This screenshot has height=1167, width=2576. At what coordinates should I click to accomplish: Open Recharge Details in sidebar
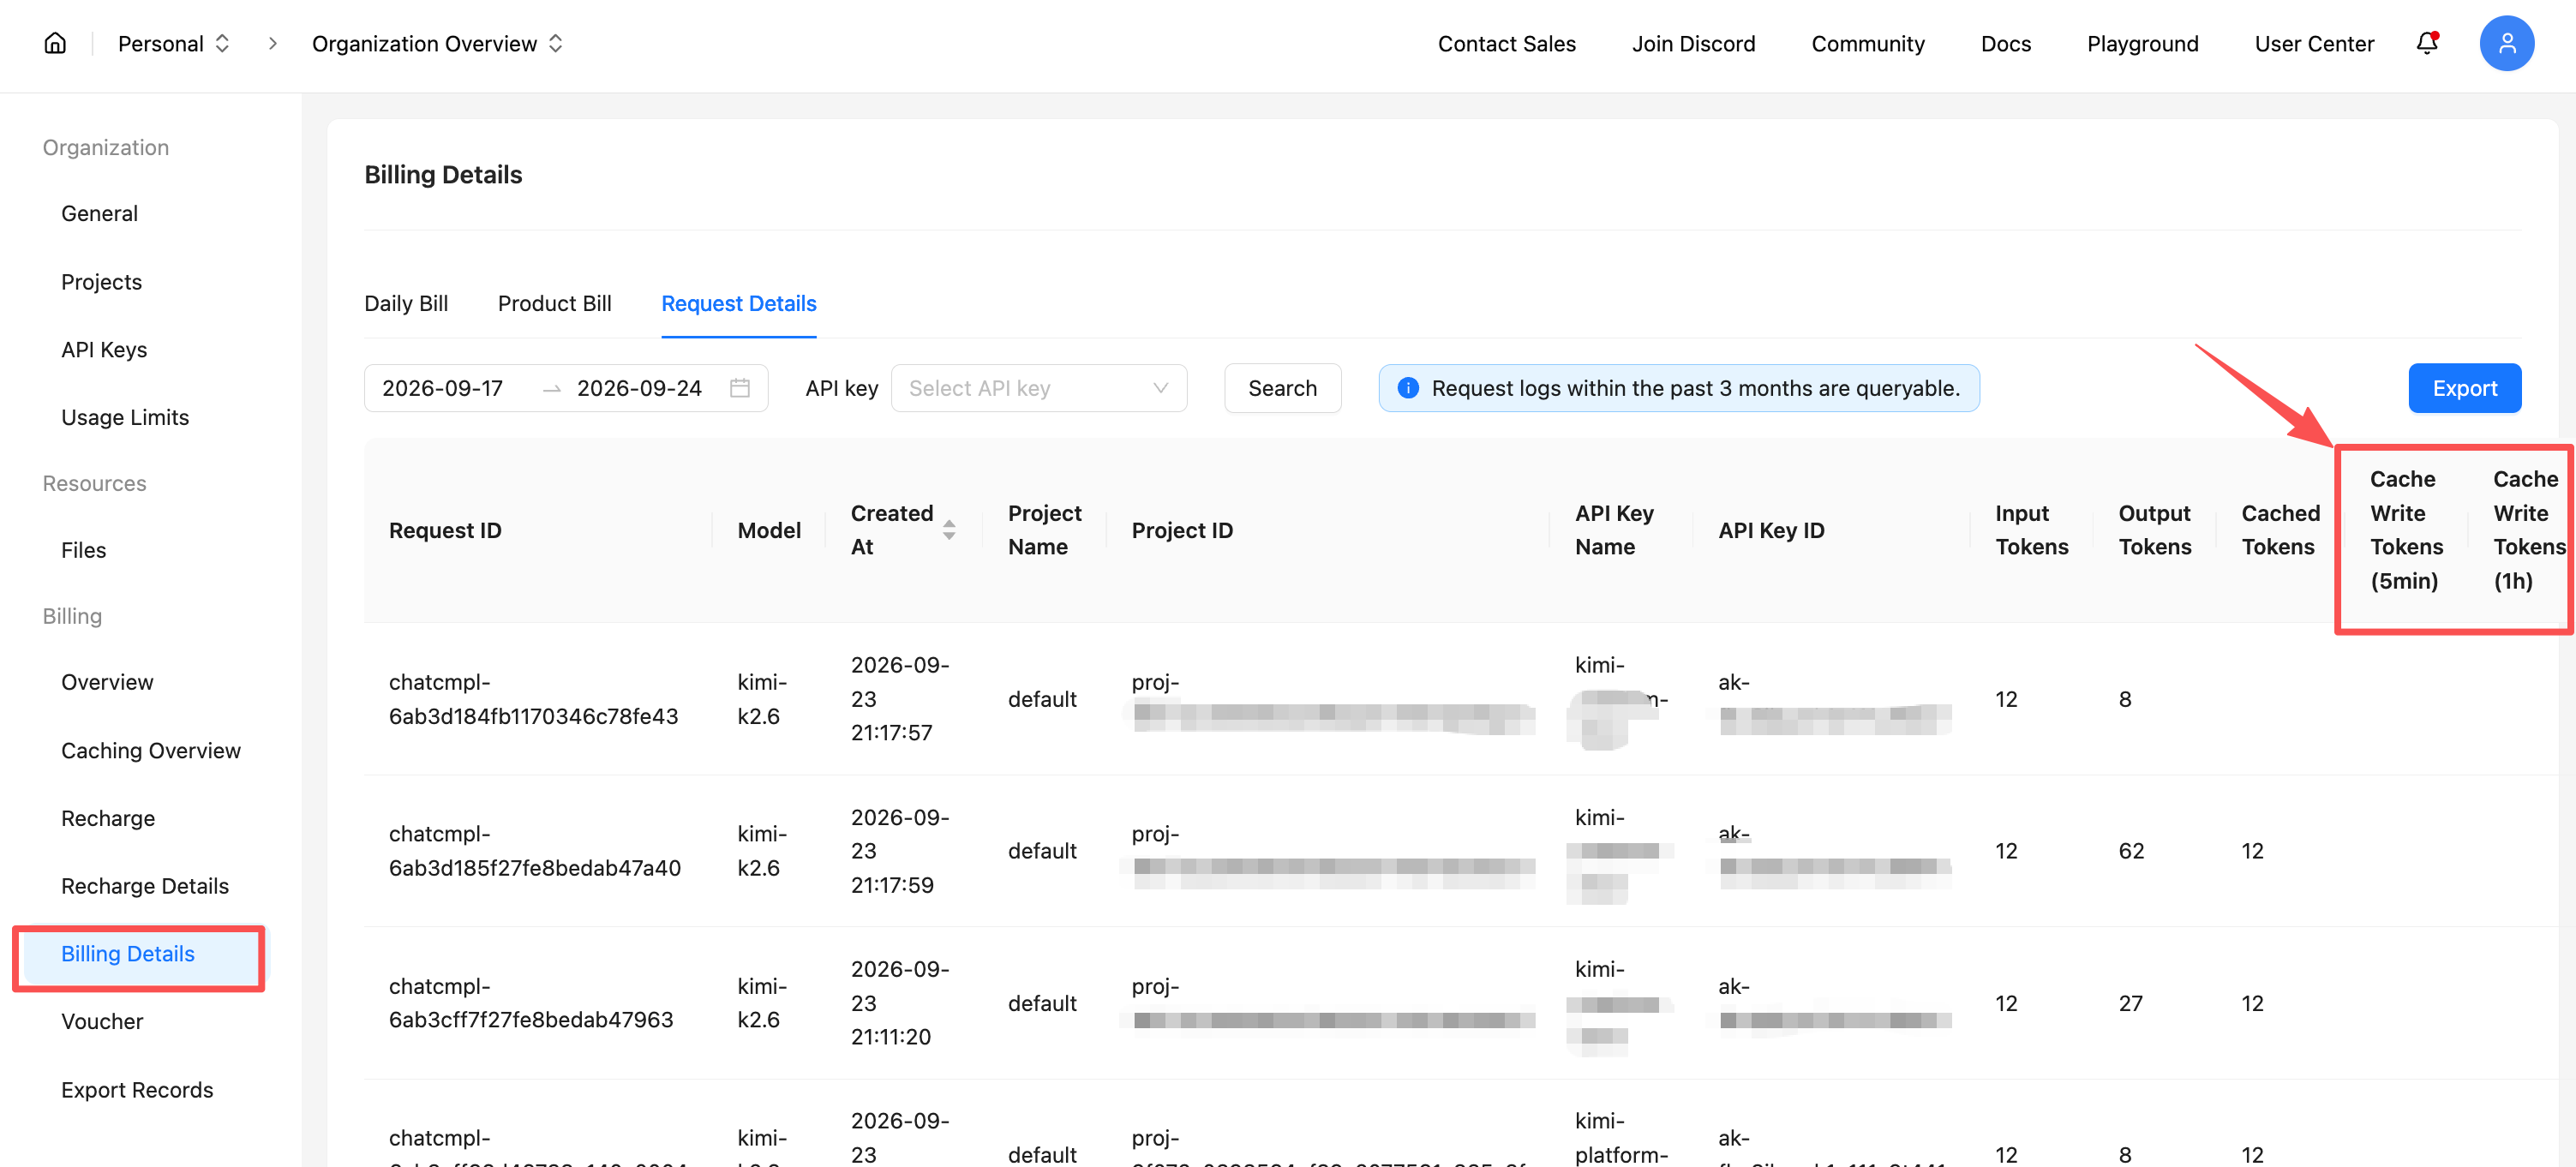coord(145,886)
